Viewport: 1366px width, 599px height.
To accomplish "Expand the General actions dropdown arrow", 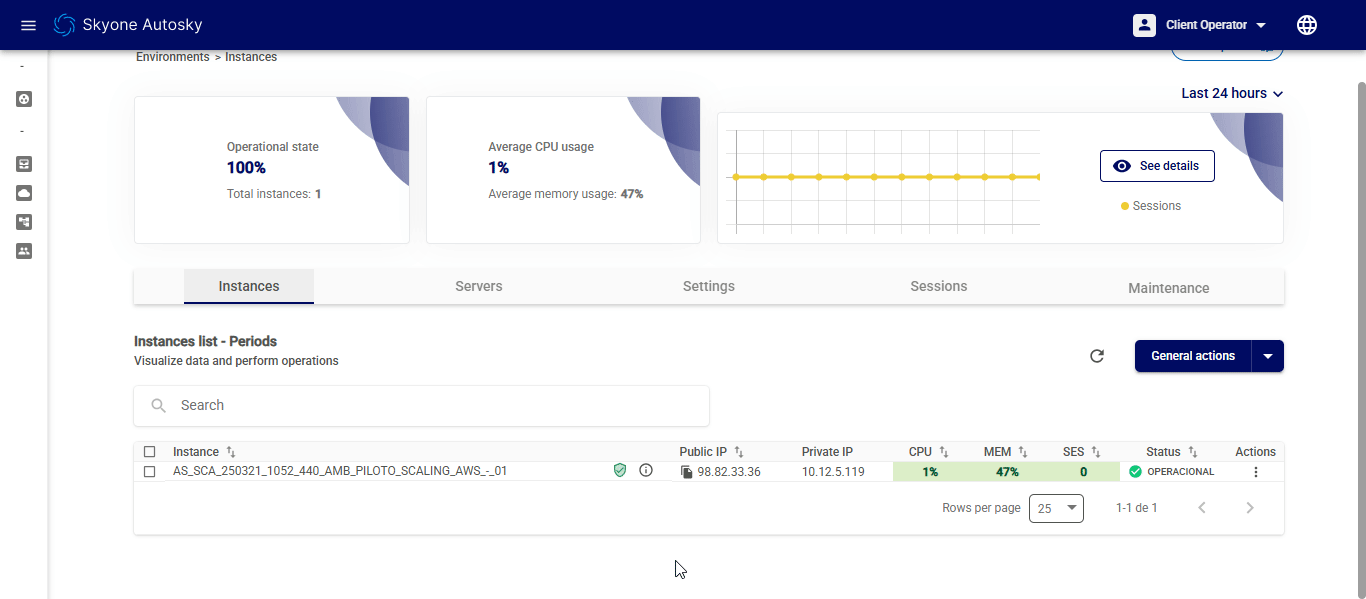I will pyautogui.click(x=1268, y=356).
